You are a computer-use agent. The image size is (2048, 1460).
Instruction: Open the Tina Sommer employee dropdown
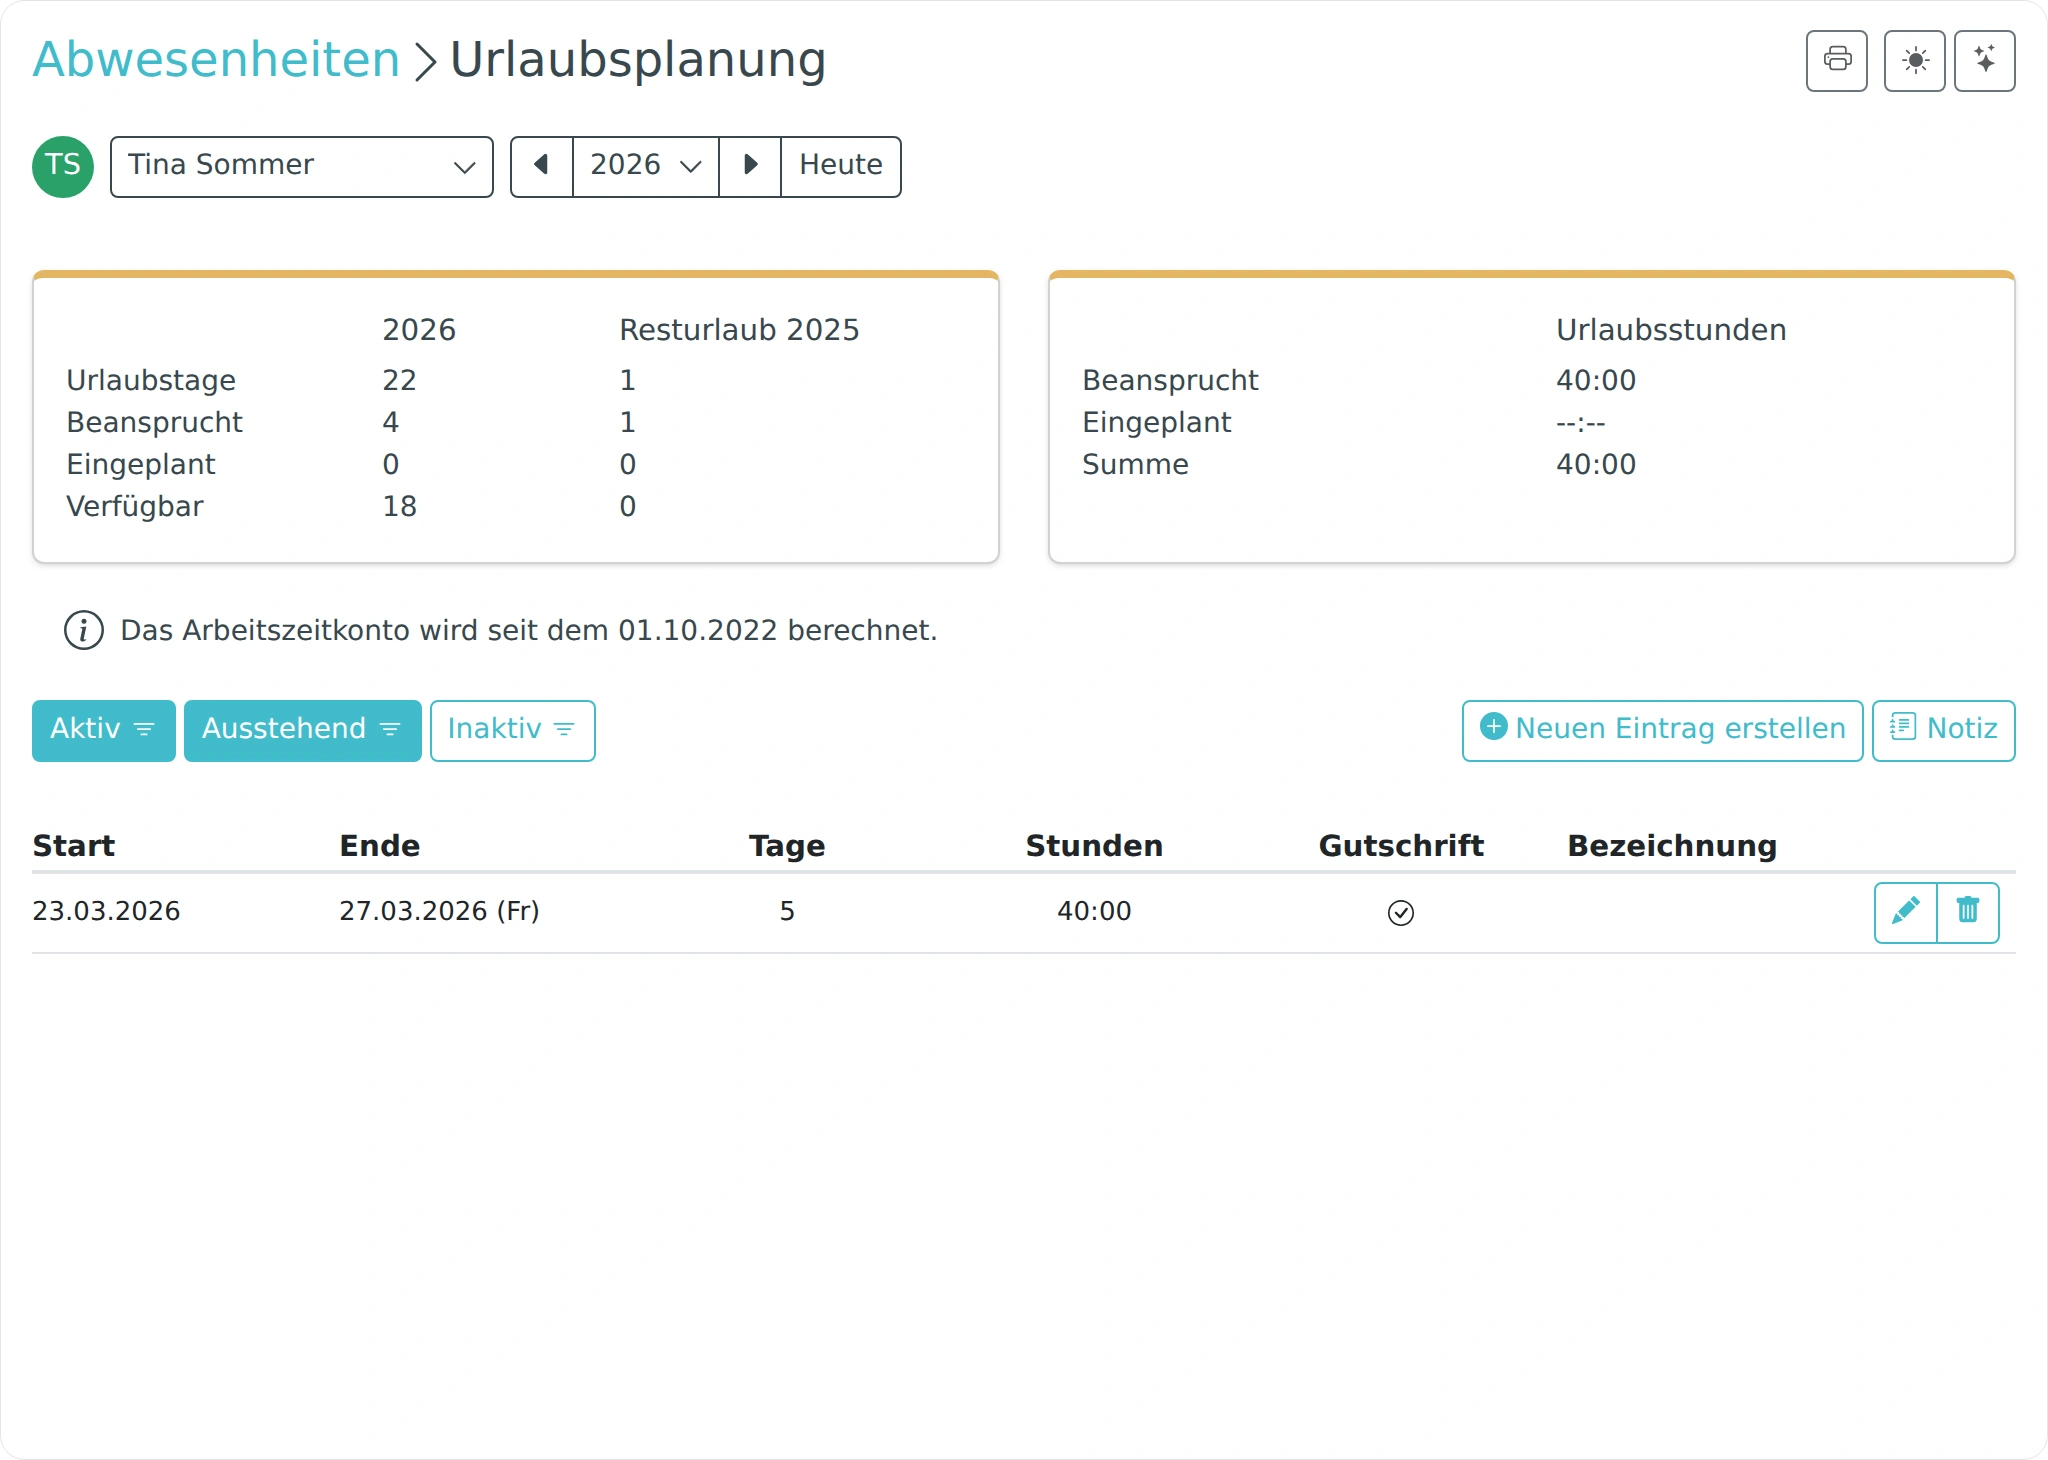click(x=302, y=167)
